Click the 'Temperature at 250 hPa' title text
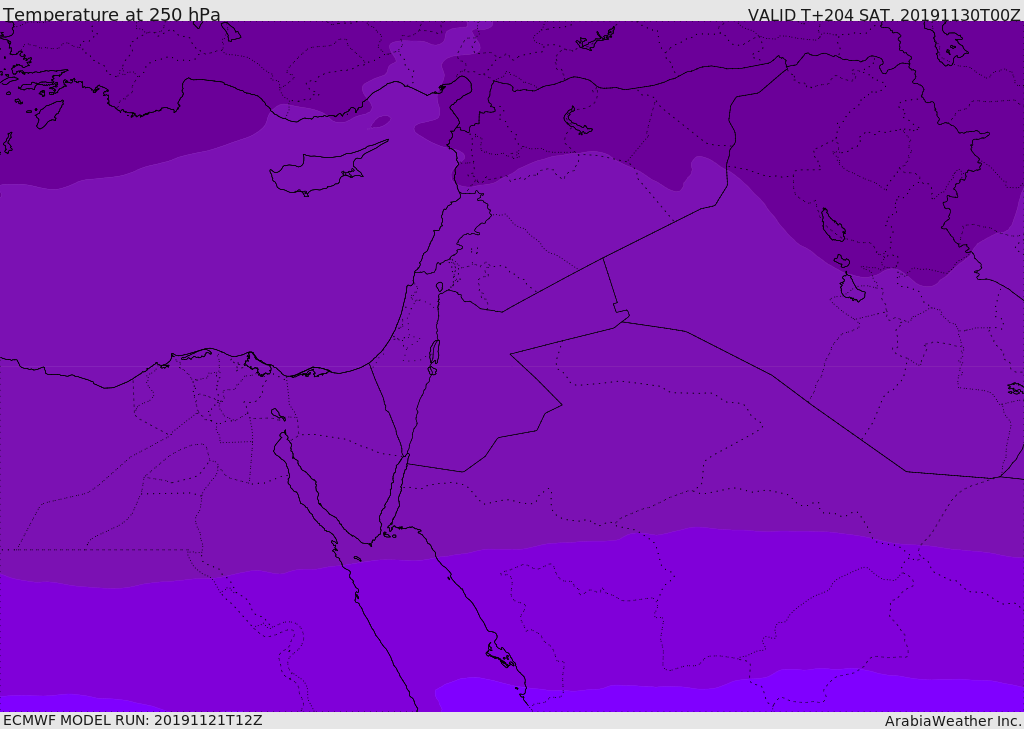The width and height of the screenshot is (1024, 729). [x=112, y=14]
